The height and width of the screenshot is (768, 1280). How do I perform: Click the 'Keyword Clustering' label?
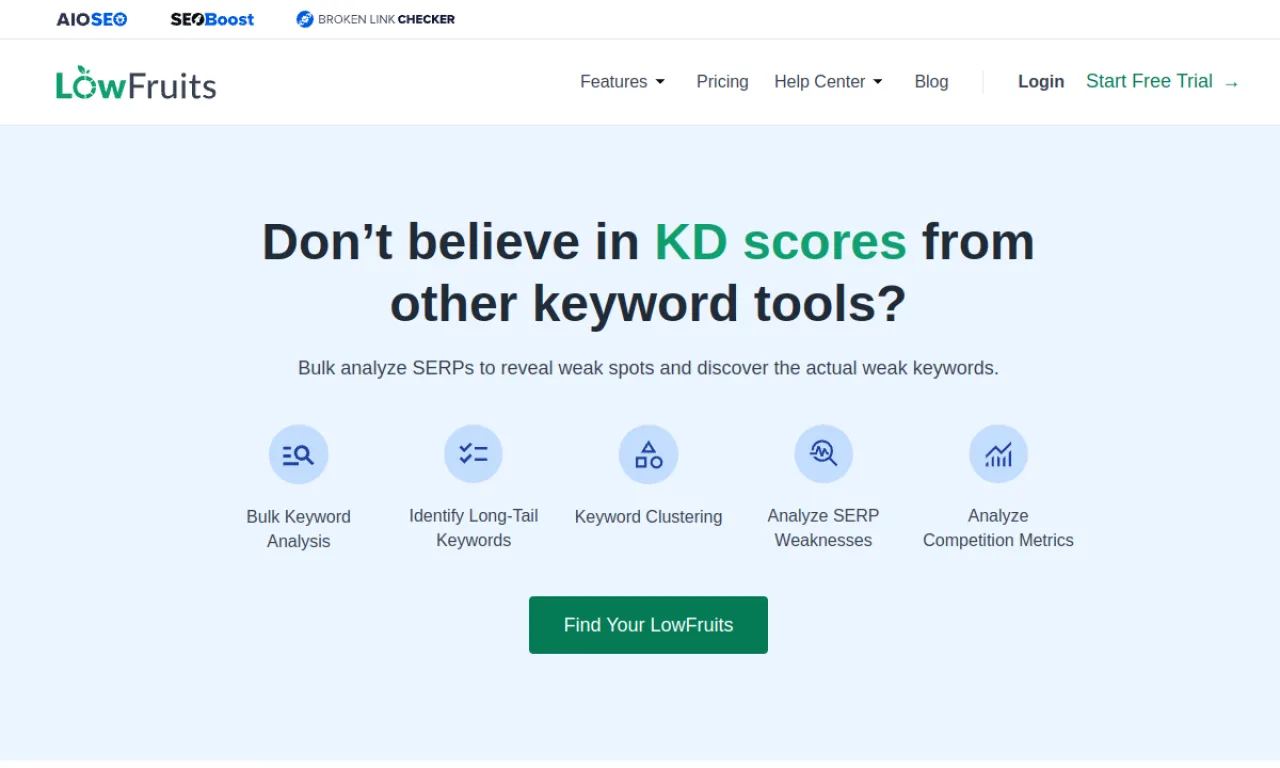click(x=648, y=517)
